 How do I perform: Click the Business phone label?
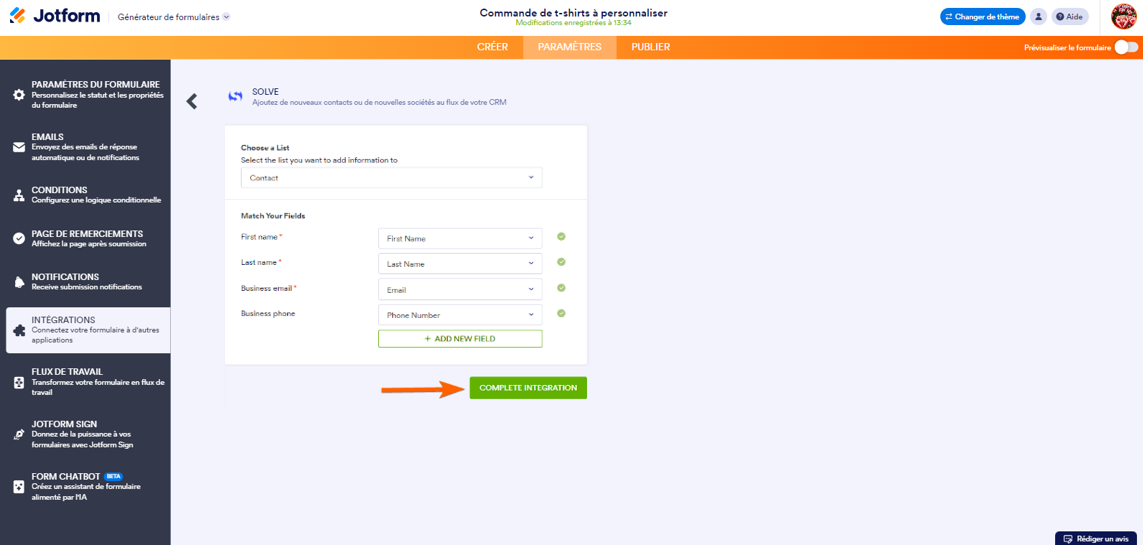(x=268, y=313)
